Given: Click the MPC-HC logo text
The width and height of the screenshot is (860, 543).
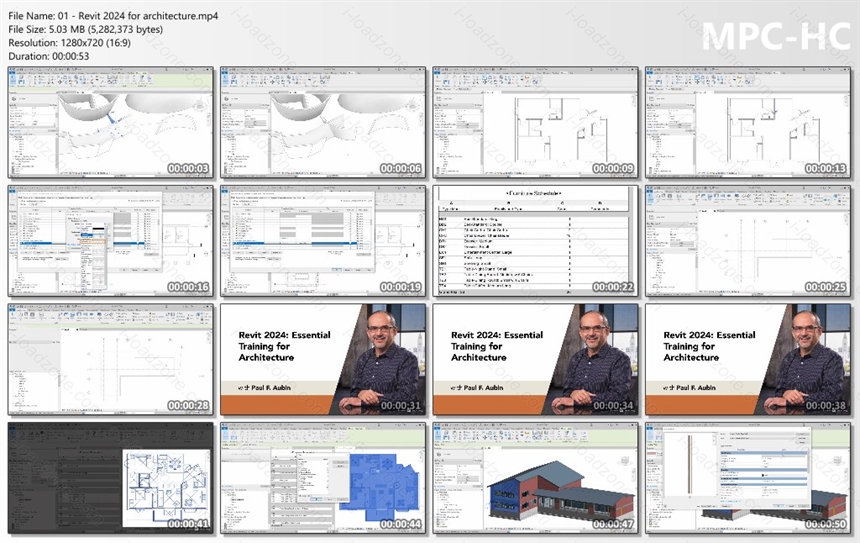Looking at the screenshot, I should point(776,36).
